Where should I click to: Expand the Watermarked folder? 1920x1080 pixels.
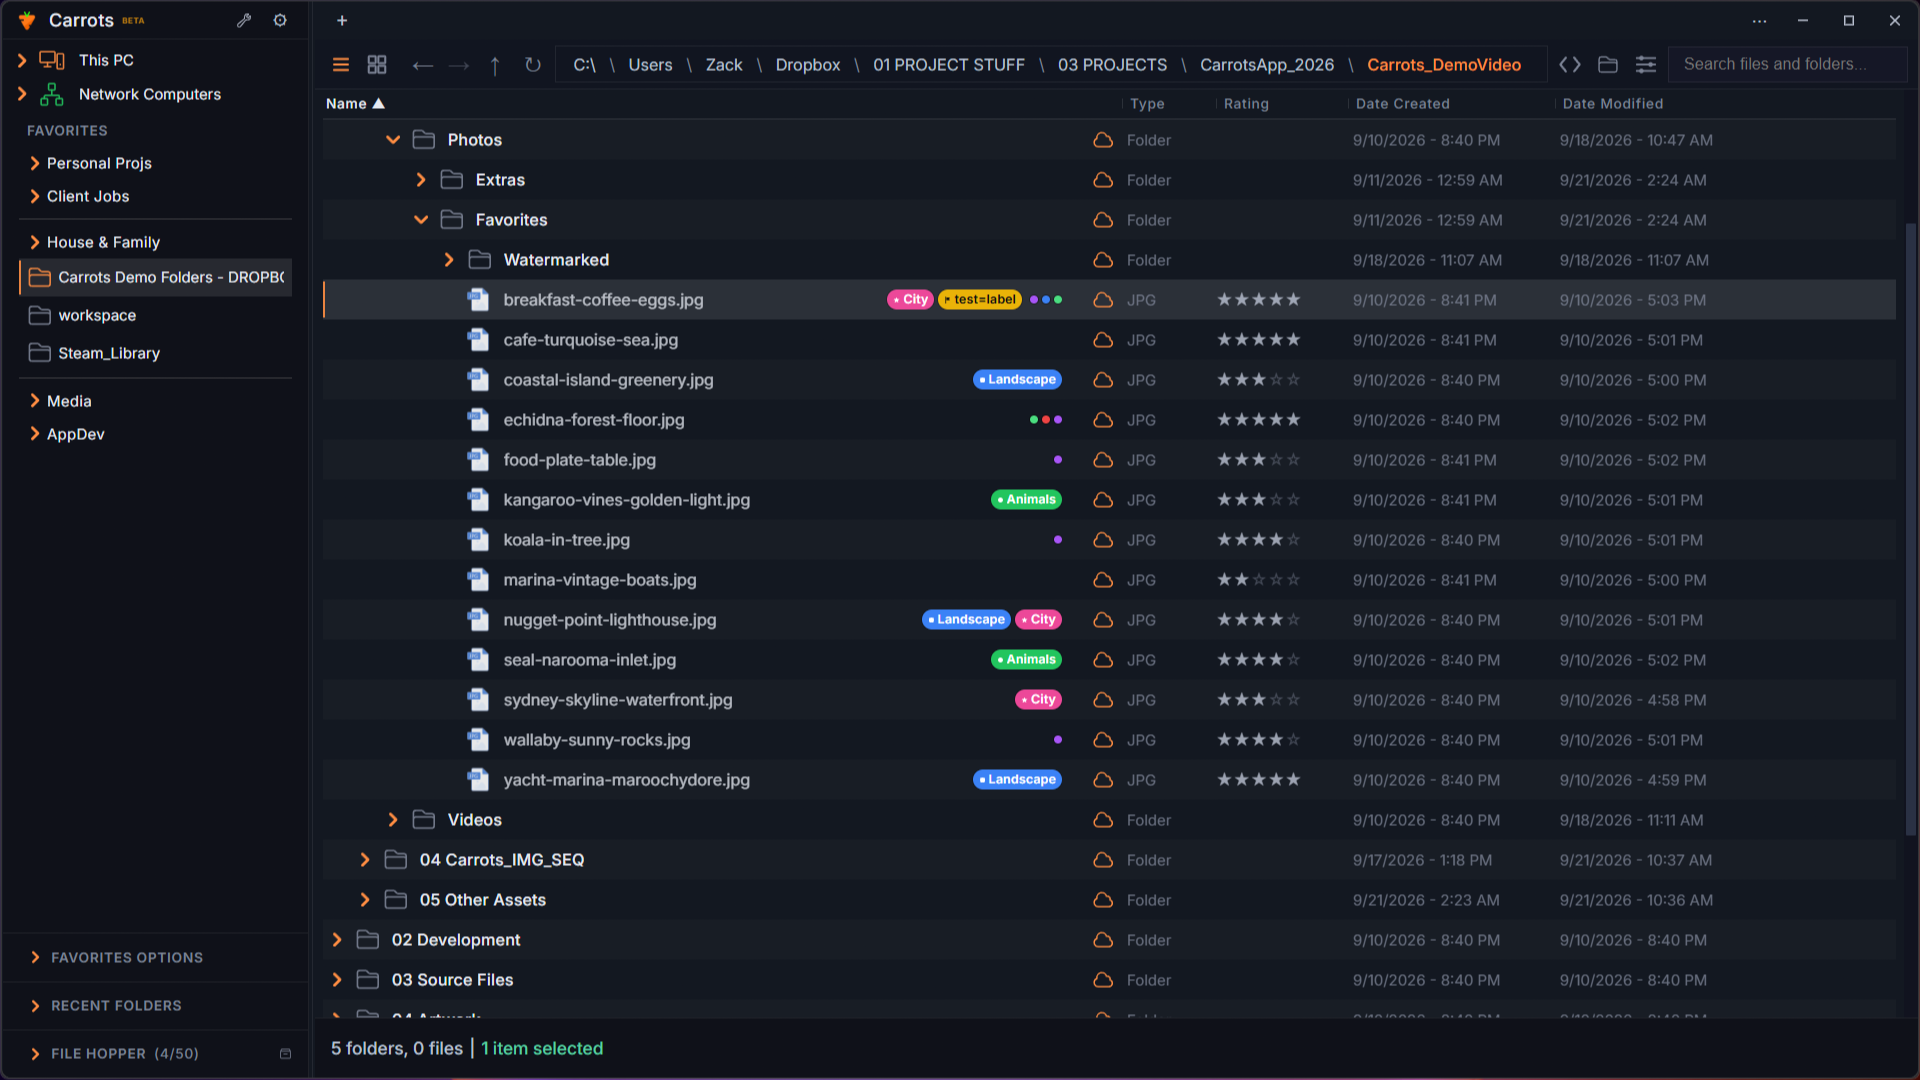449,260
